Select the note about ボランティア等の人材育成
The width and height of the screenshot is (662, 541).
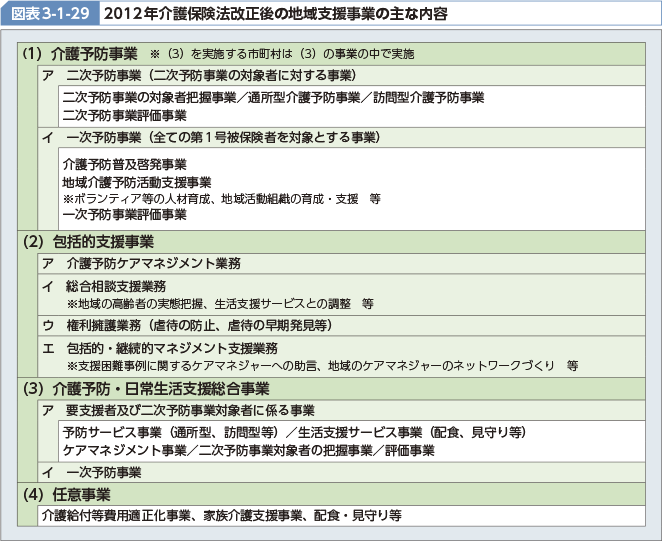(x=220, y=198)
